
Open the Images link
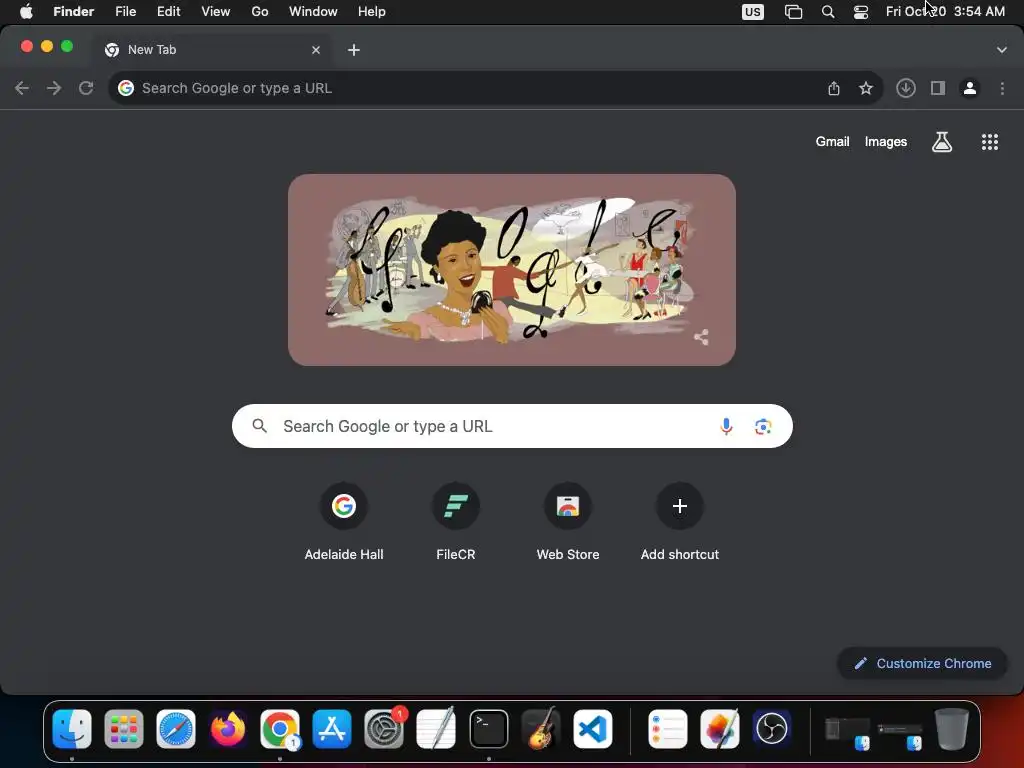(886, 142)
